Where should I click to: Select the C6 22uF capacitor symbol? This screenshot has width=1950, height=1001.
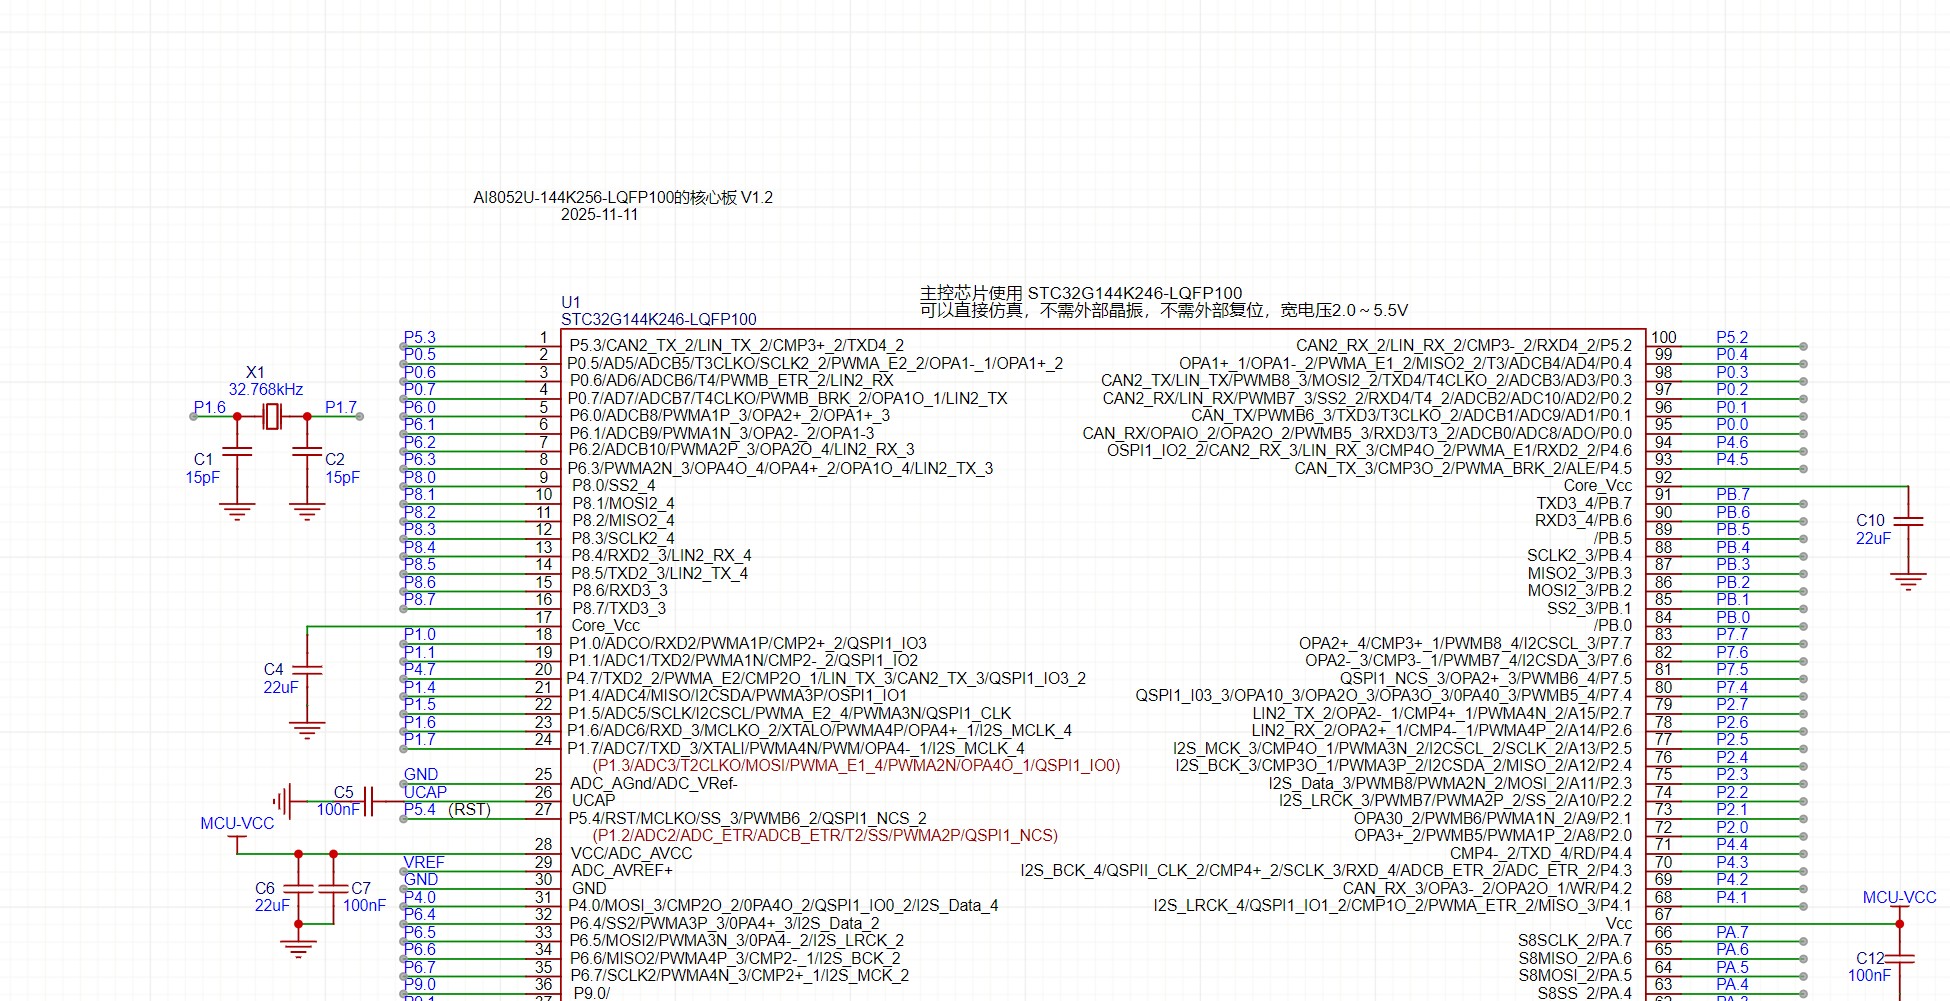[298, 888]
